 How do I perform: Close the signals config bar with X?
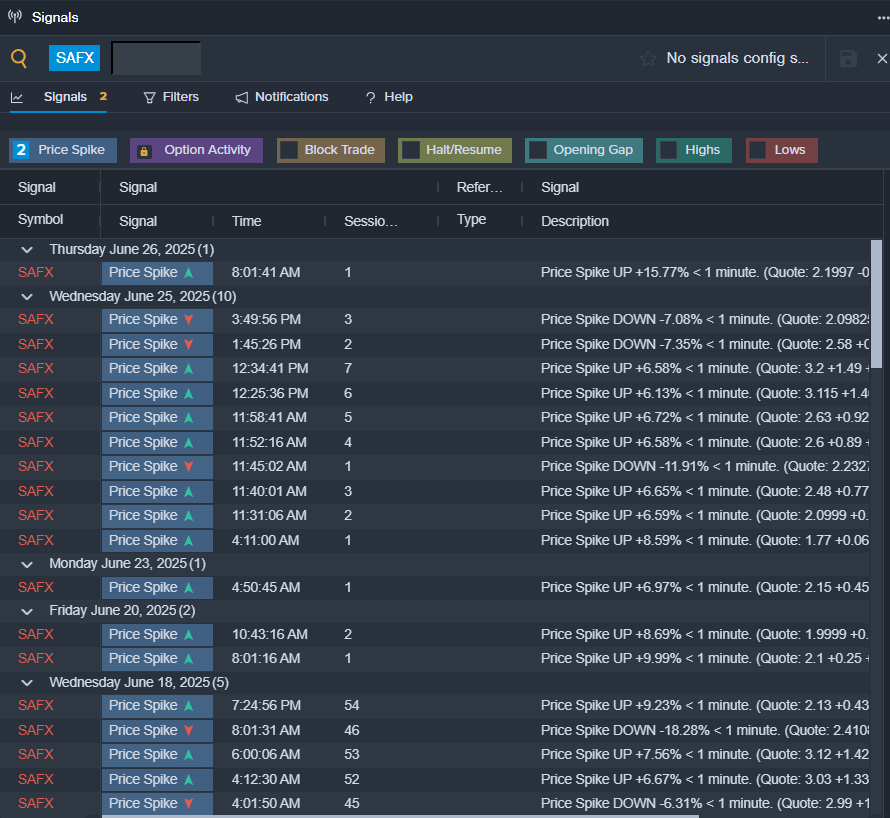point(882,58)
